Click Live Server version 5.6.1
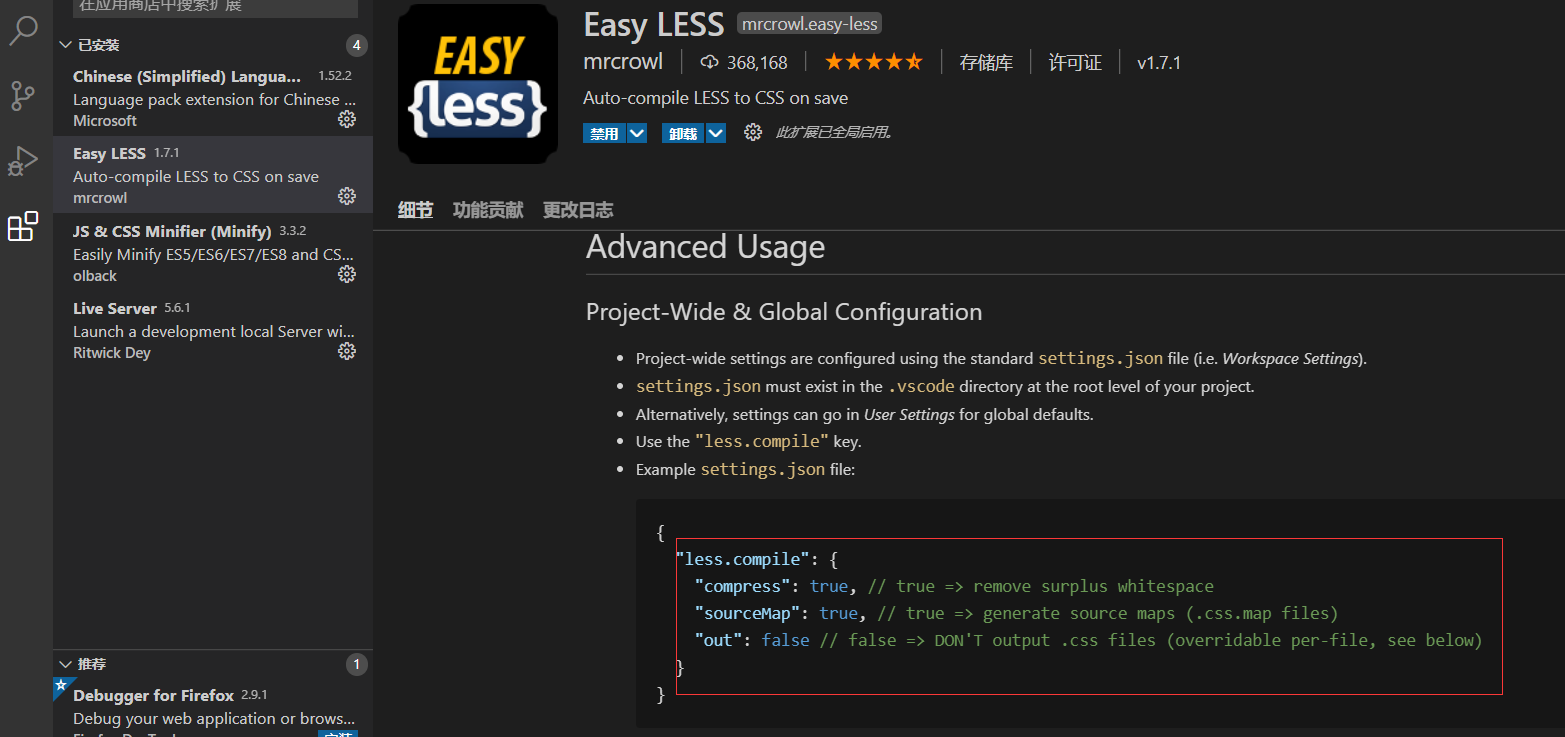Screen dimensions: 1565x737 [177, 308]
